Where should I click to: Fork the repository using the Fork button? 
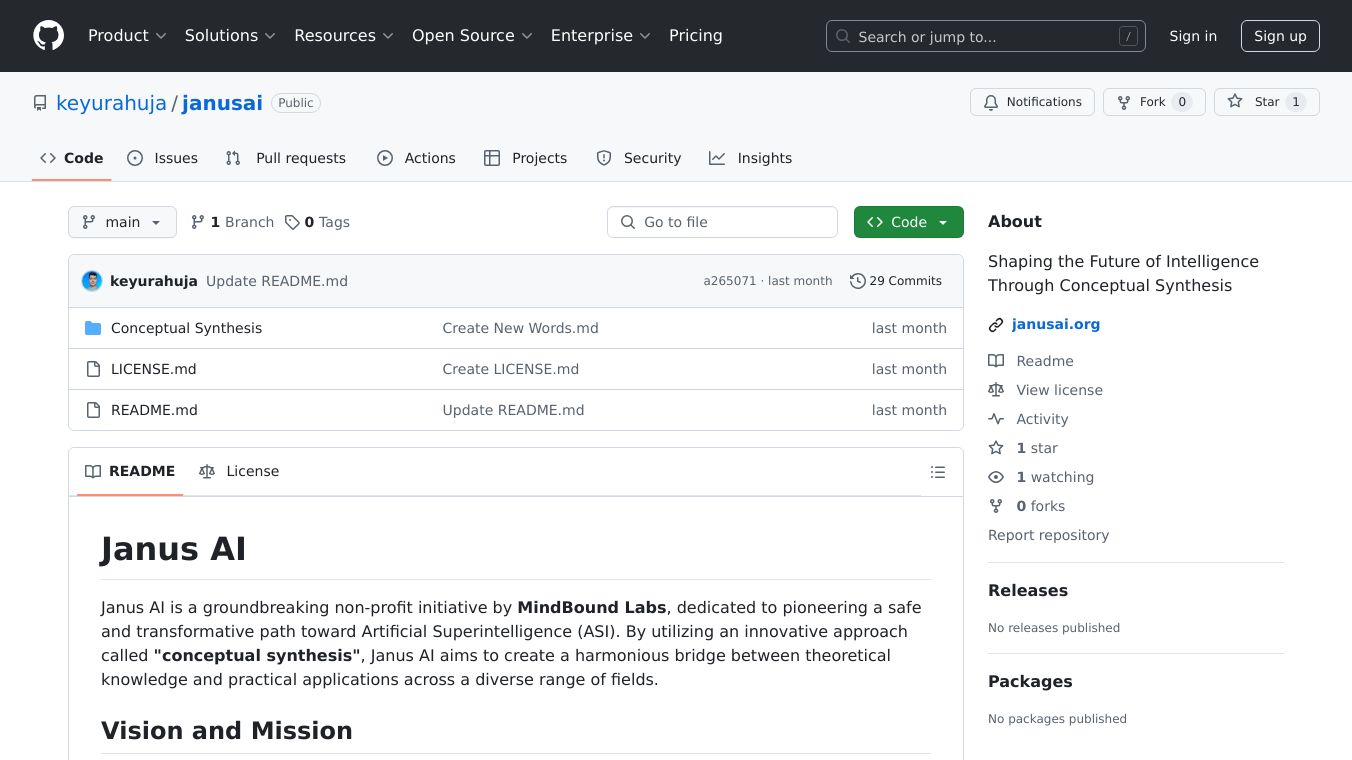click(x=1153, y=102)
